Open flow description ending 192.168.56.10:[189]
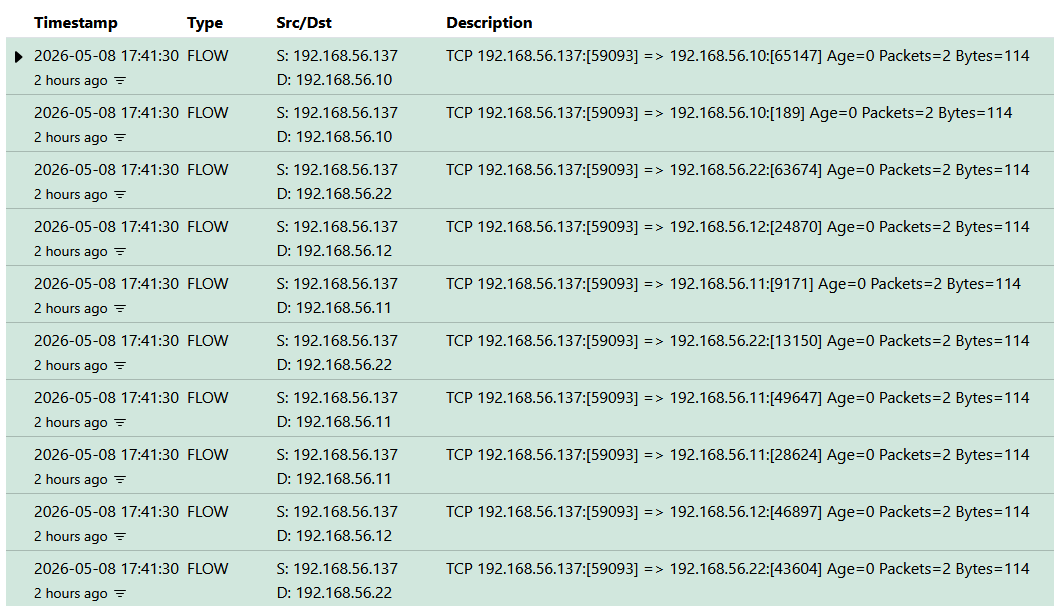 pyautogui.click(x=729, y=113)
